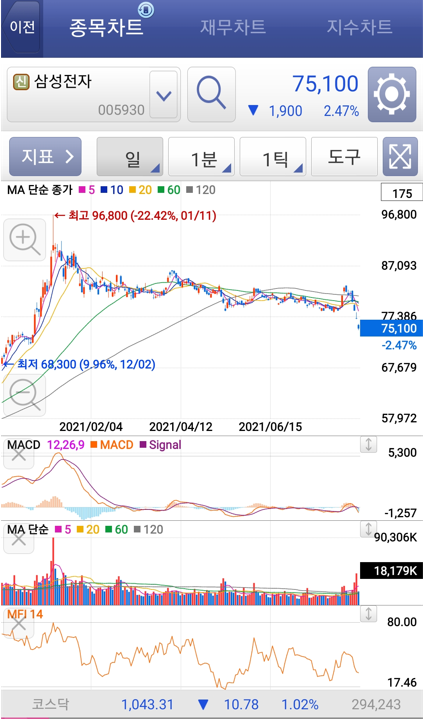Click the MA 5 magenta legend swatch
This screenshot has height=719, width=424.
tap(82, 190)
